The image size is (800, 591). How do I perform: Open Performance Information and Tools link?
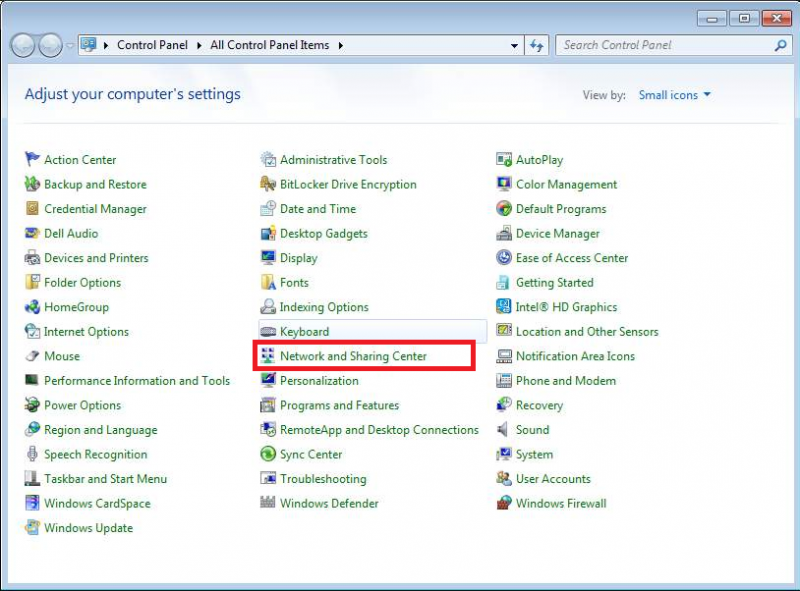pyautogui.click(x=137, y=381)
